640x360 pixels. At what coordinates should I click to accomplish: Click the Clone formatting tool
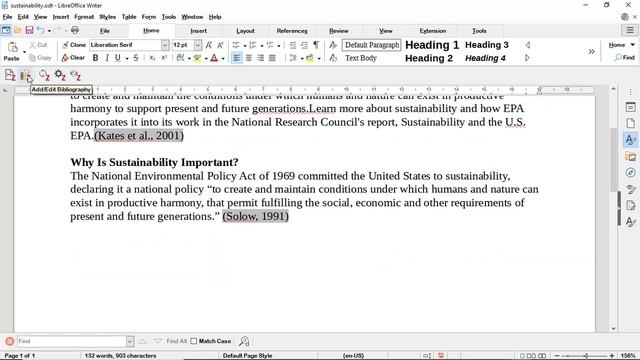click(74, 45)
